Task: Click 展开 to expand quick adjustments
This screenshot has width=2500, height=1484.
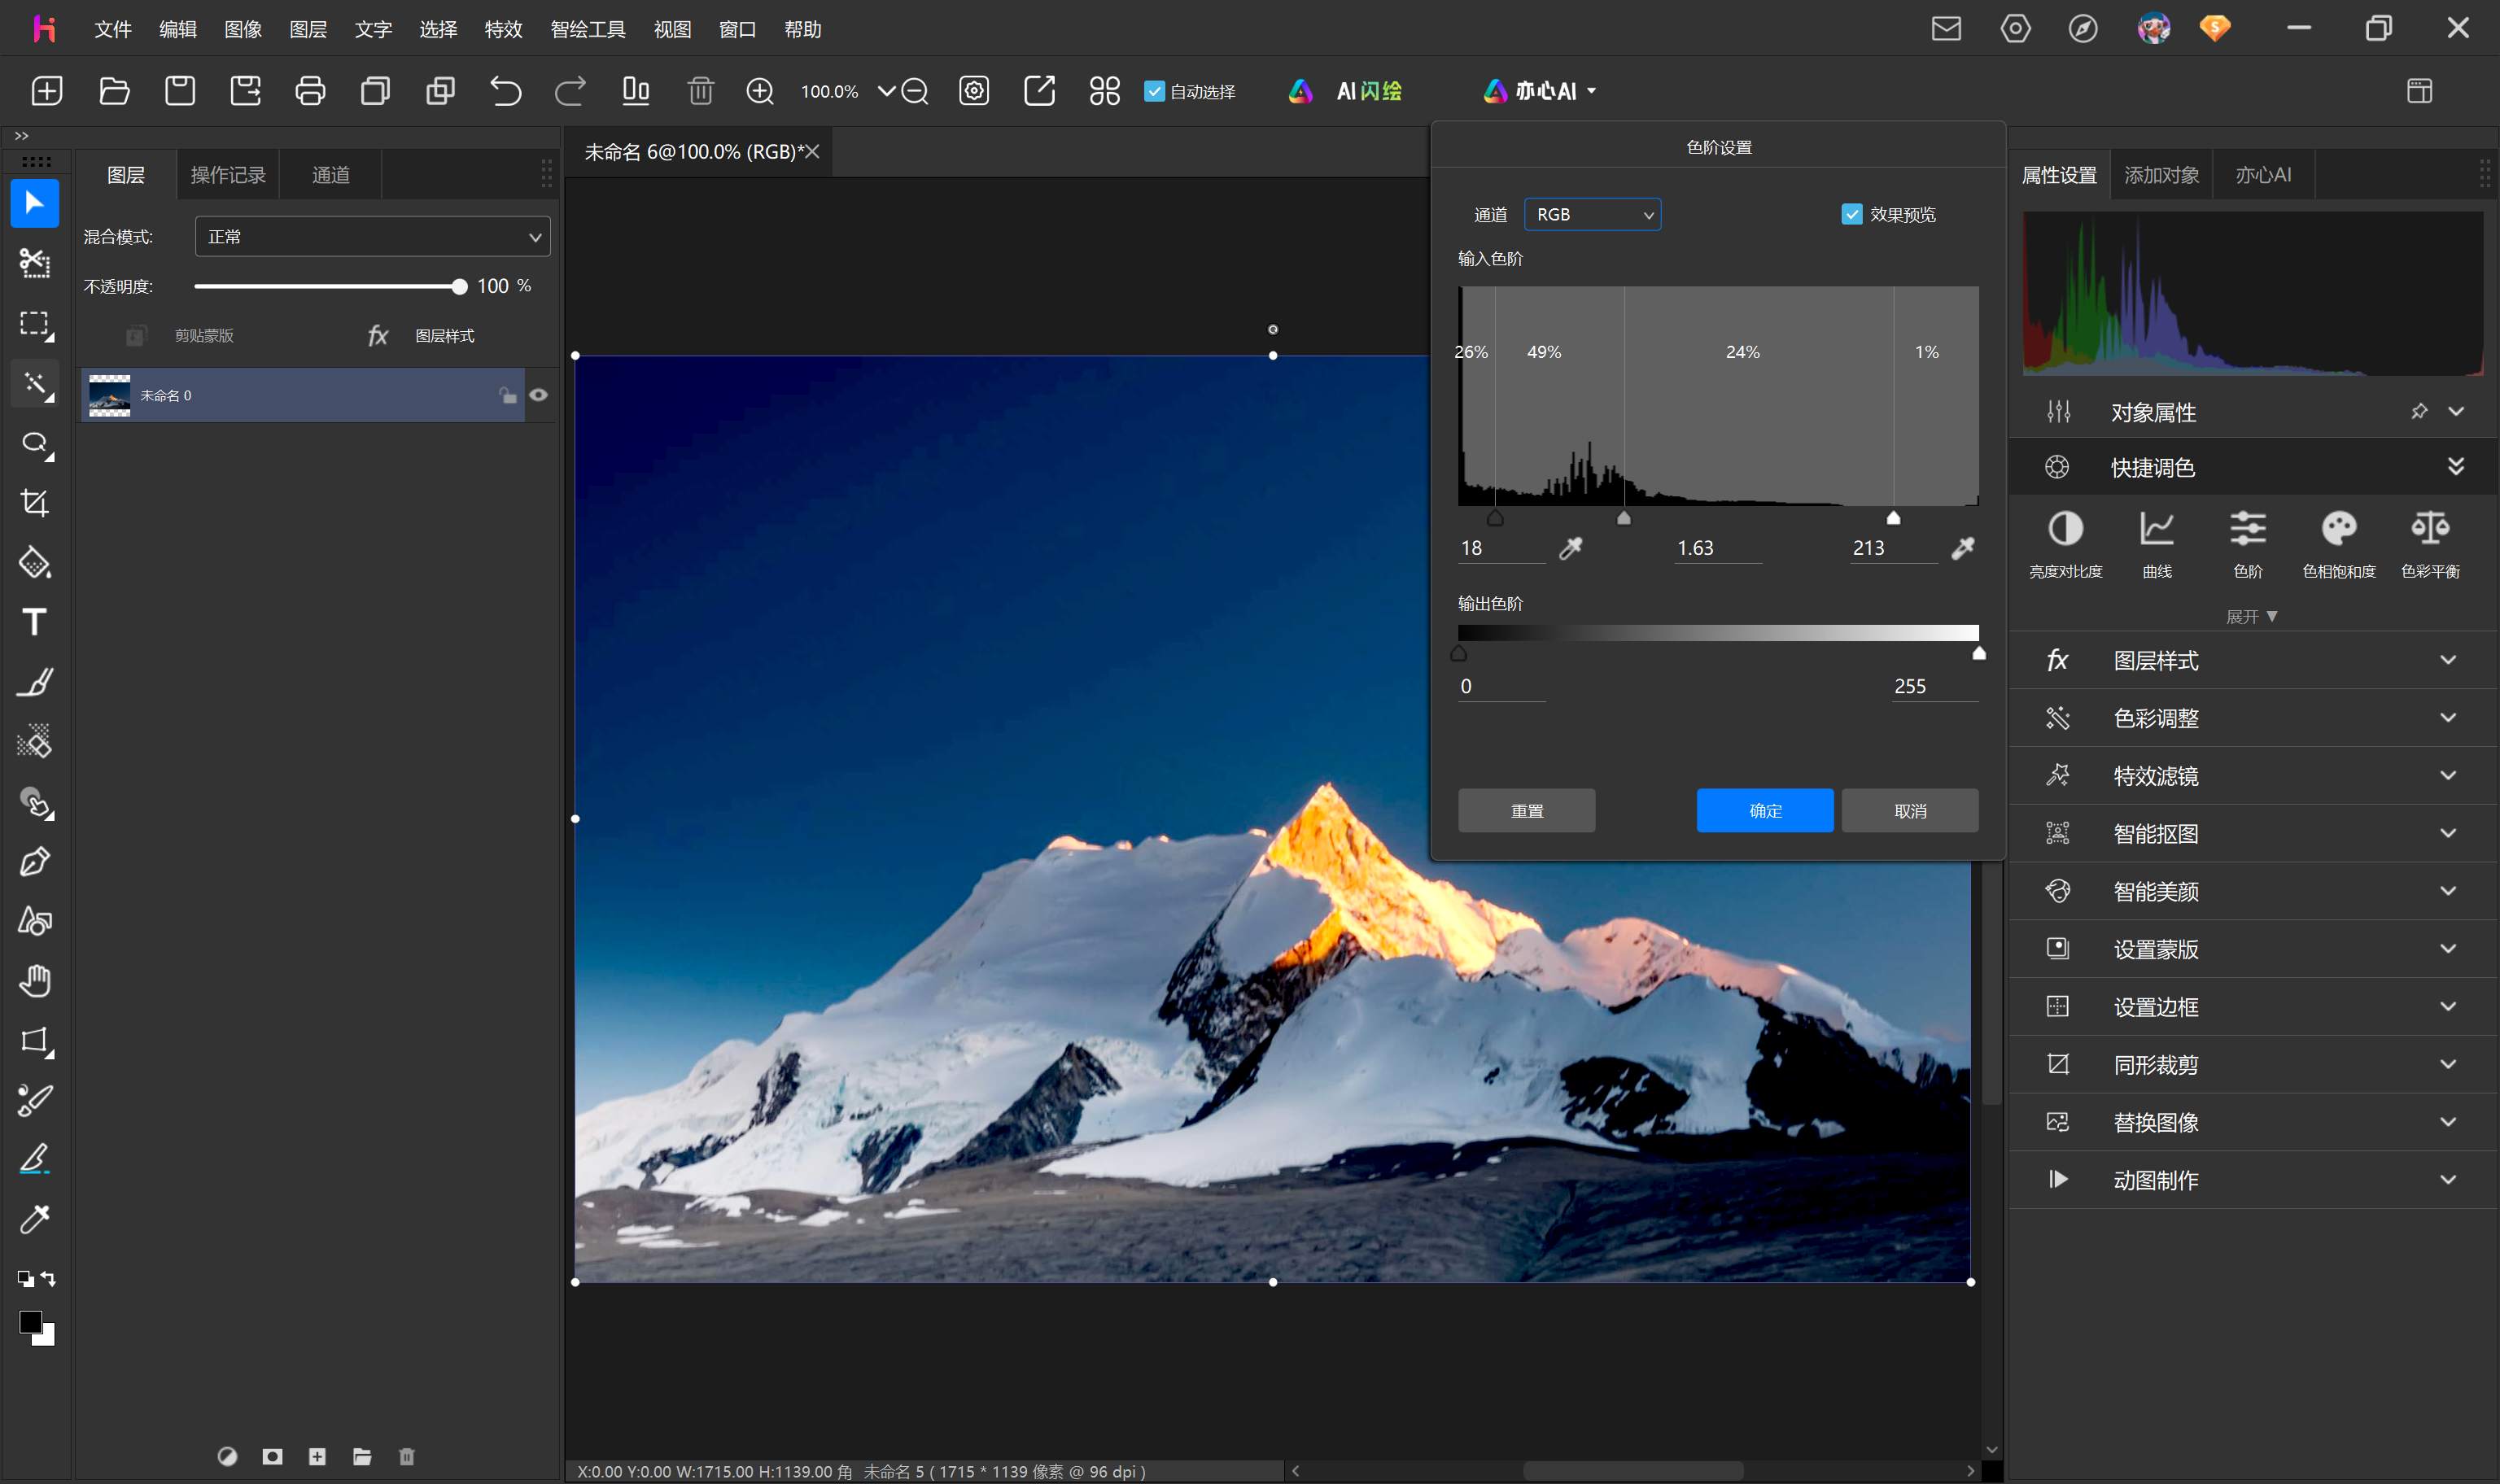Action: pos(2251,617)
